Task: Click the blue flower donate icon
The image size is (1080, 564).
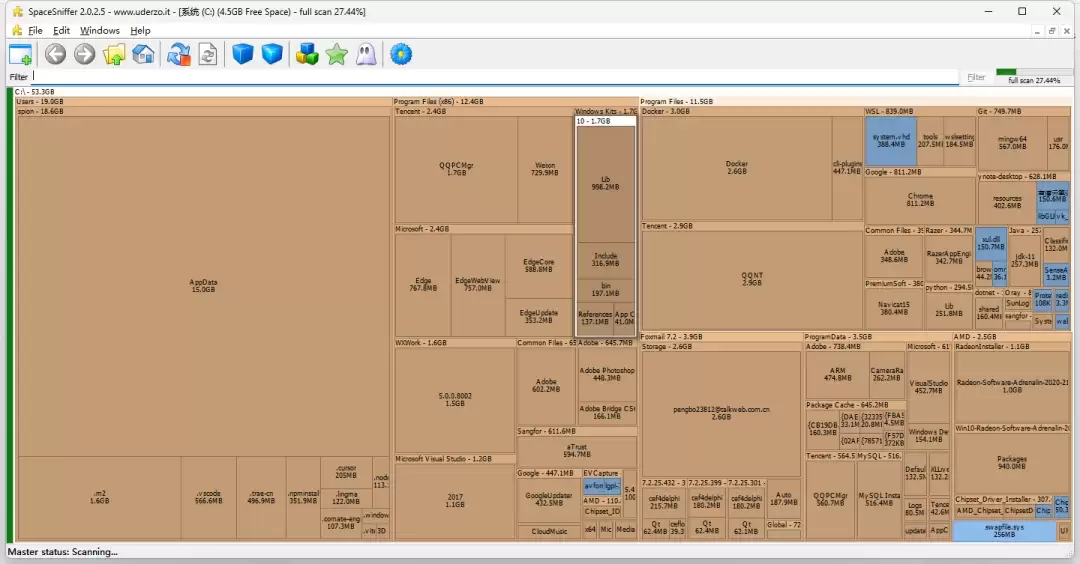Action: click(x=401, y=54)
